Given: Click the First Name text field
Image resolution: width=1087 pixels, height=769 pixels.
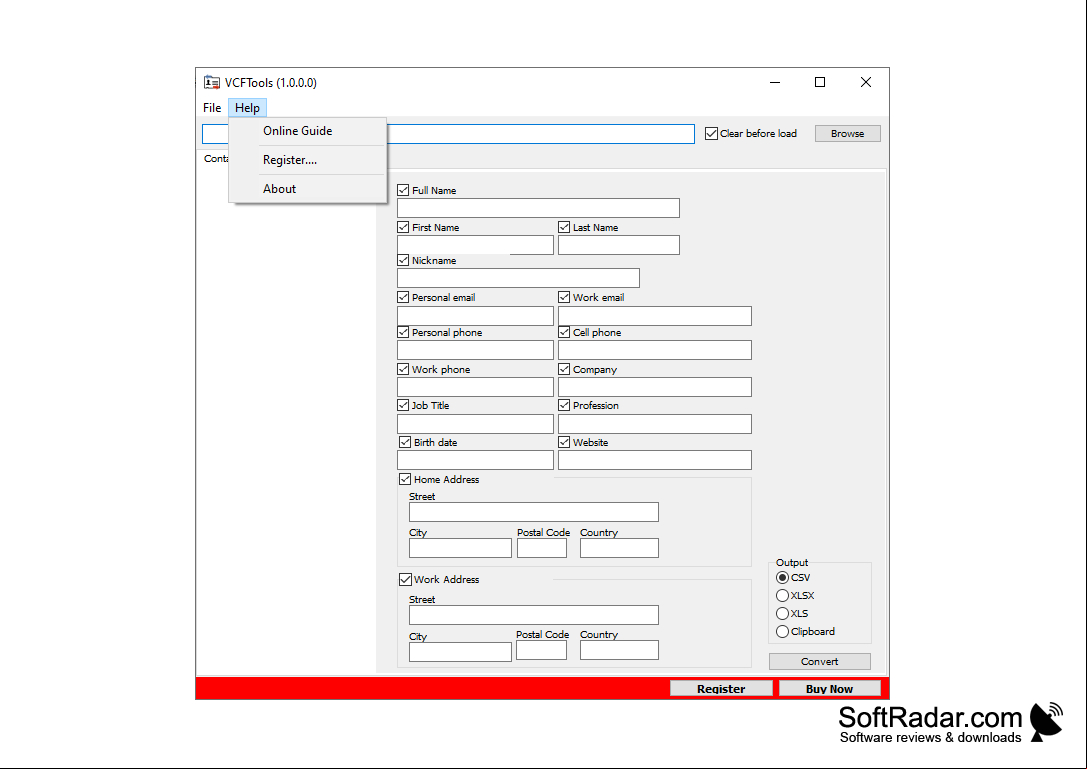Looking at the screenshot, I should pos(475,245).
